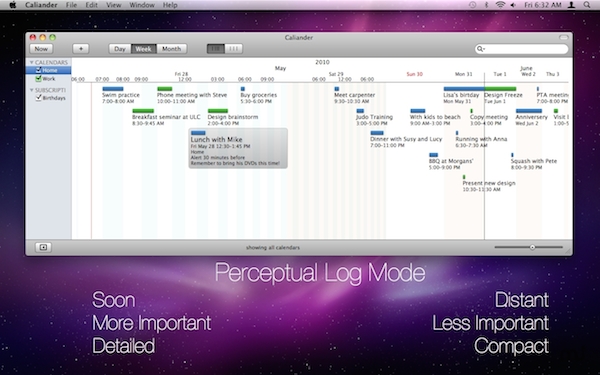The height and width of the screenshot is (375, 600).
Task: Click the sidebar toggle icon at bottom left
Action: tap(43, 247)
